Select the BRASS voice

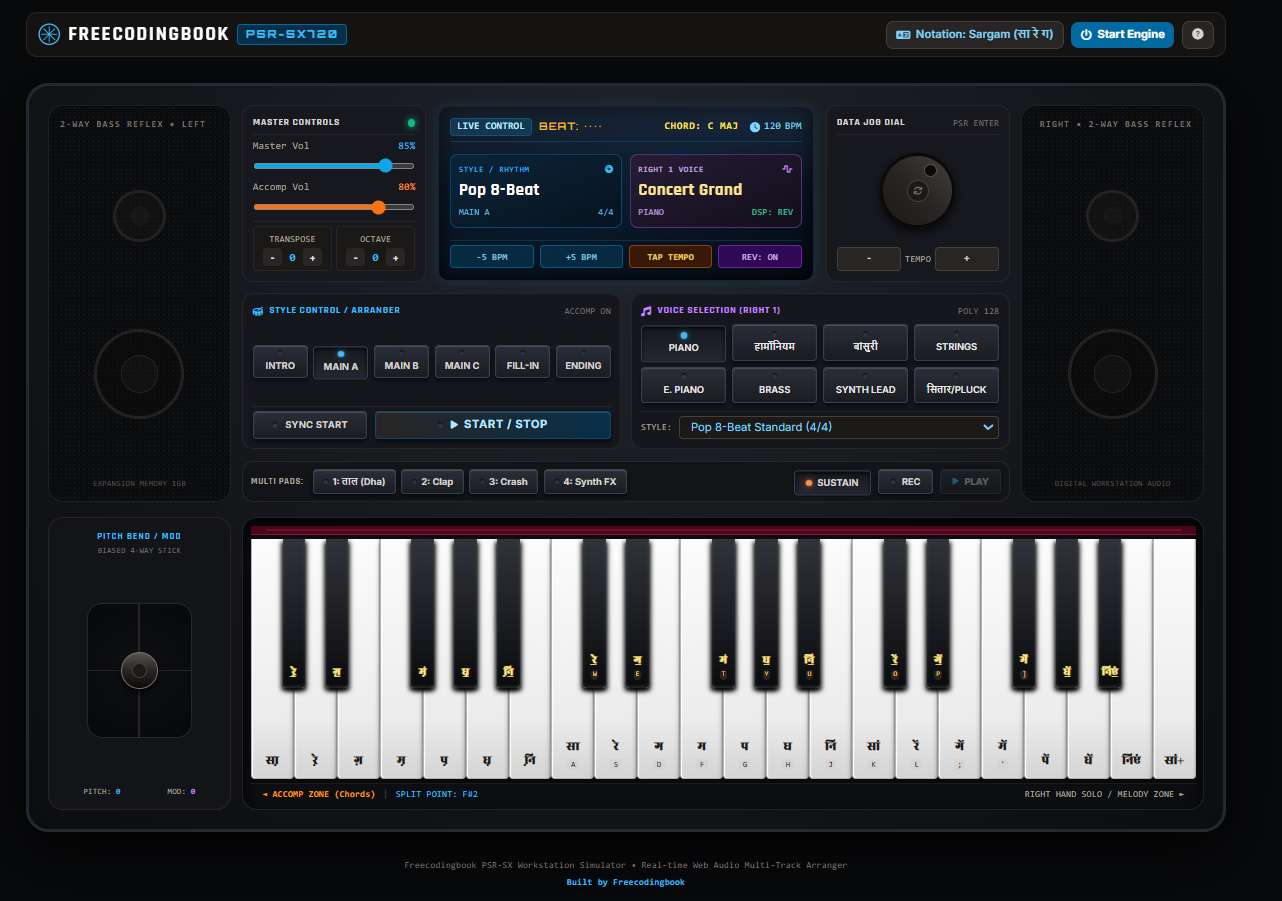click(774, 386)
